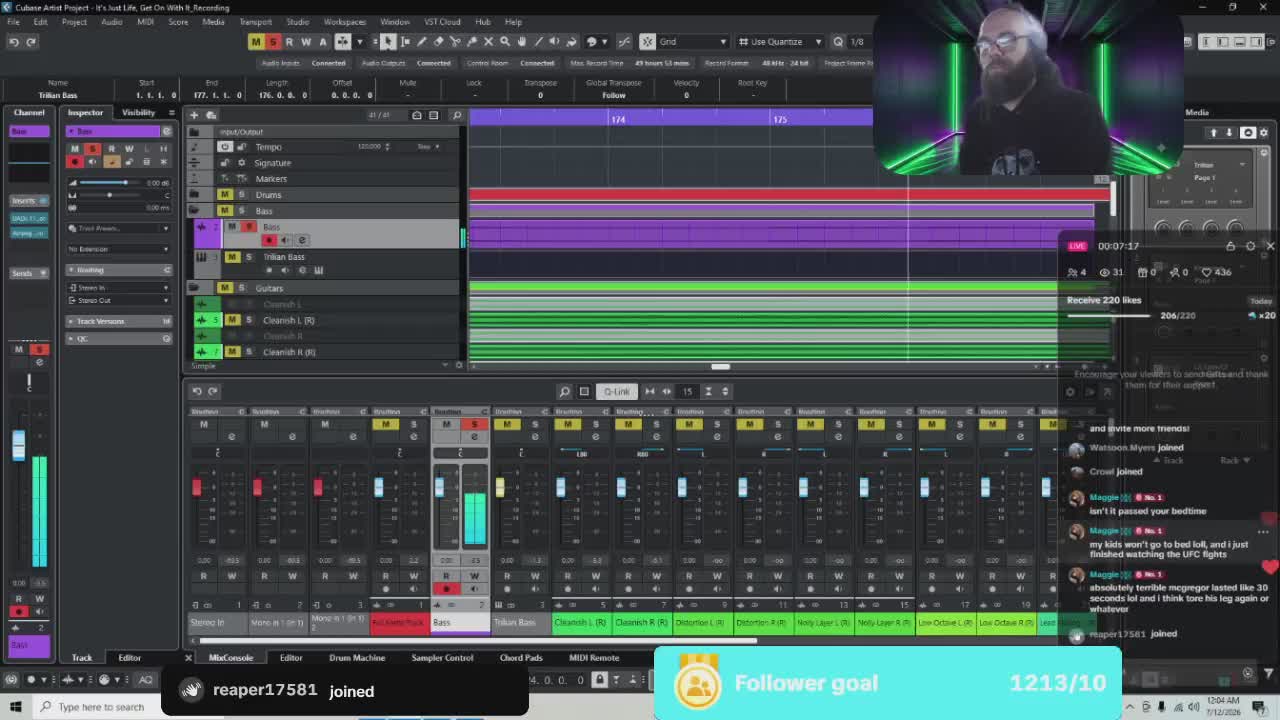Open the Transport menu
The width and height of the screenshot is (1280, 720).
tap(255, 21)
